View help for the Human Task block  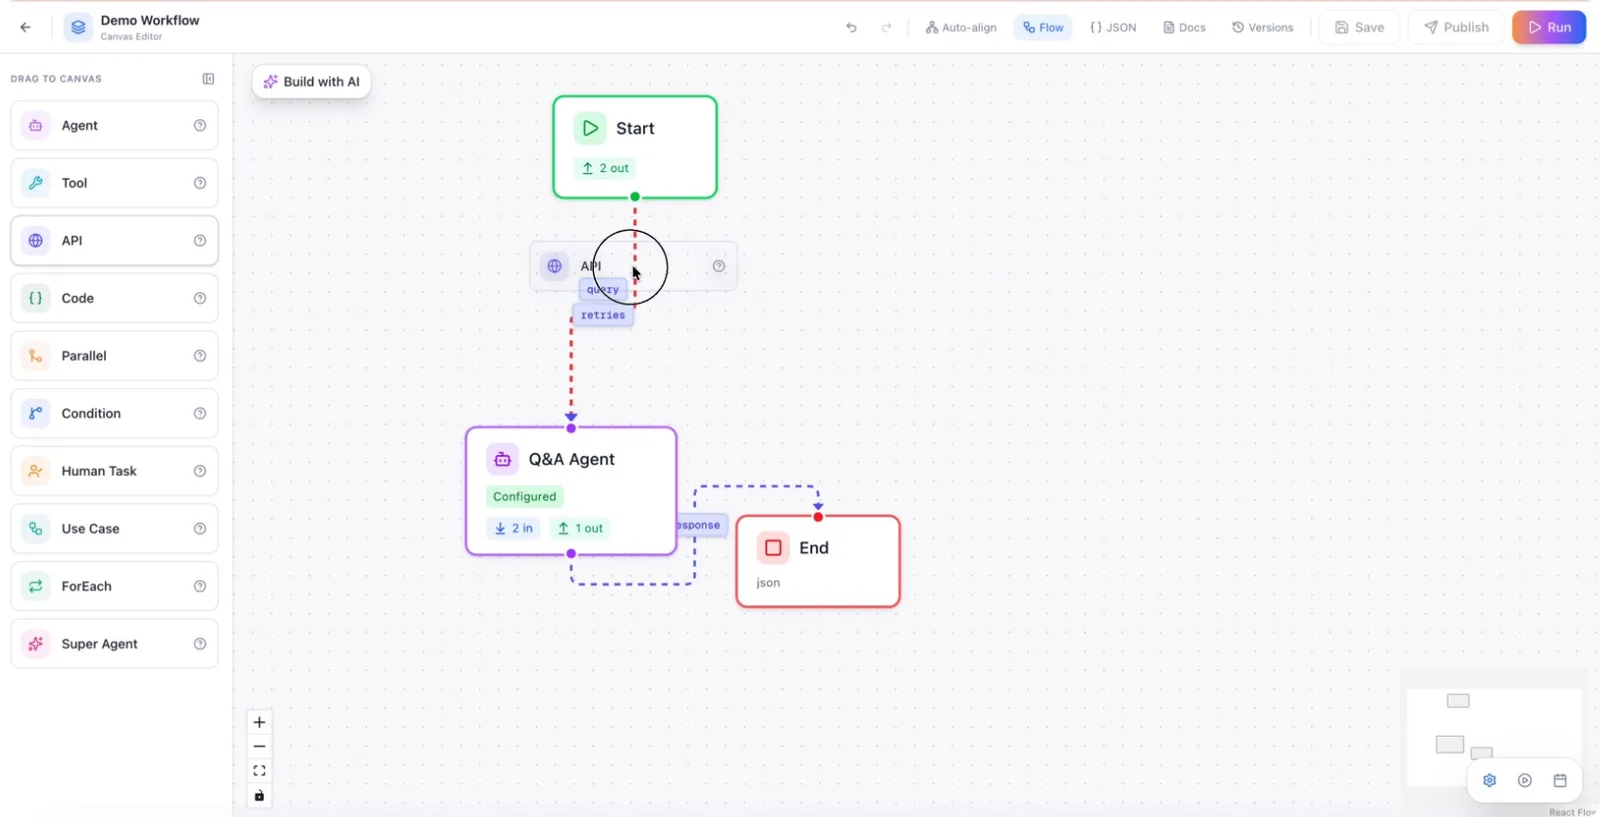(200, 471)
